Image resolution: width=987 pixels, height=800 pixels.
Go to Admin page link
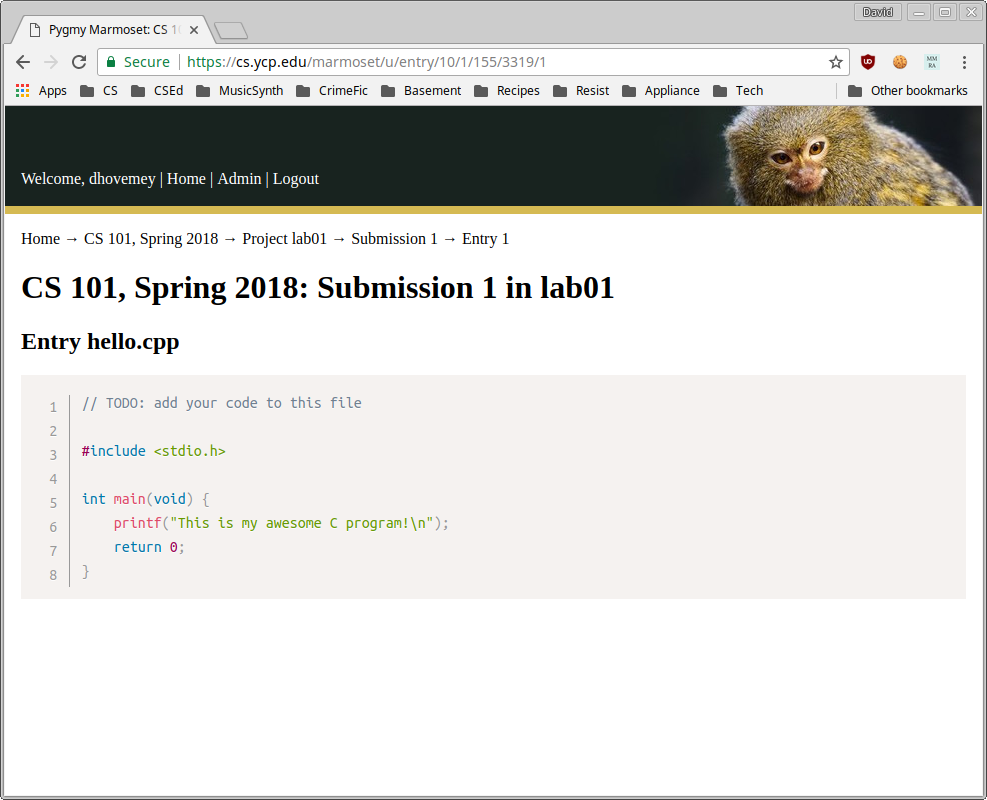click(x=239, y=179)
